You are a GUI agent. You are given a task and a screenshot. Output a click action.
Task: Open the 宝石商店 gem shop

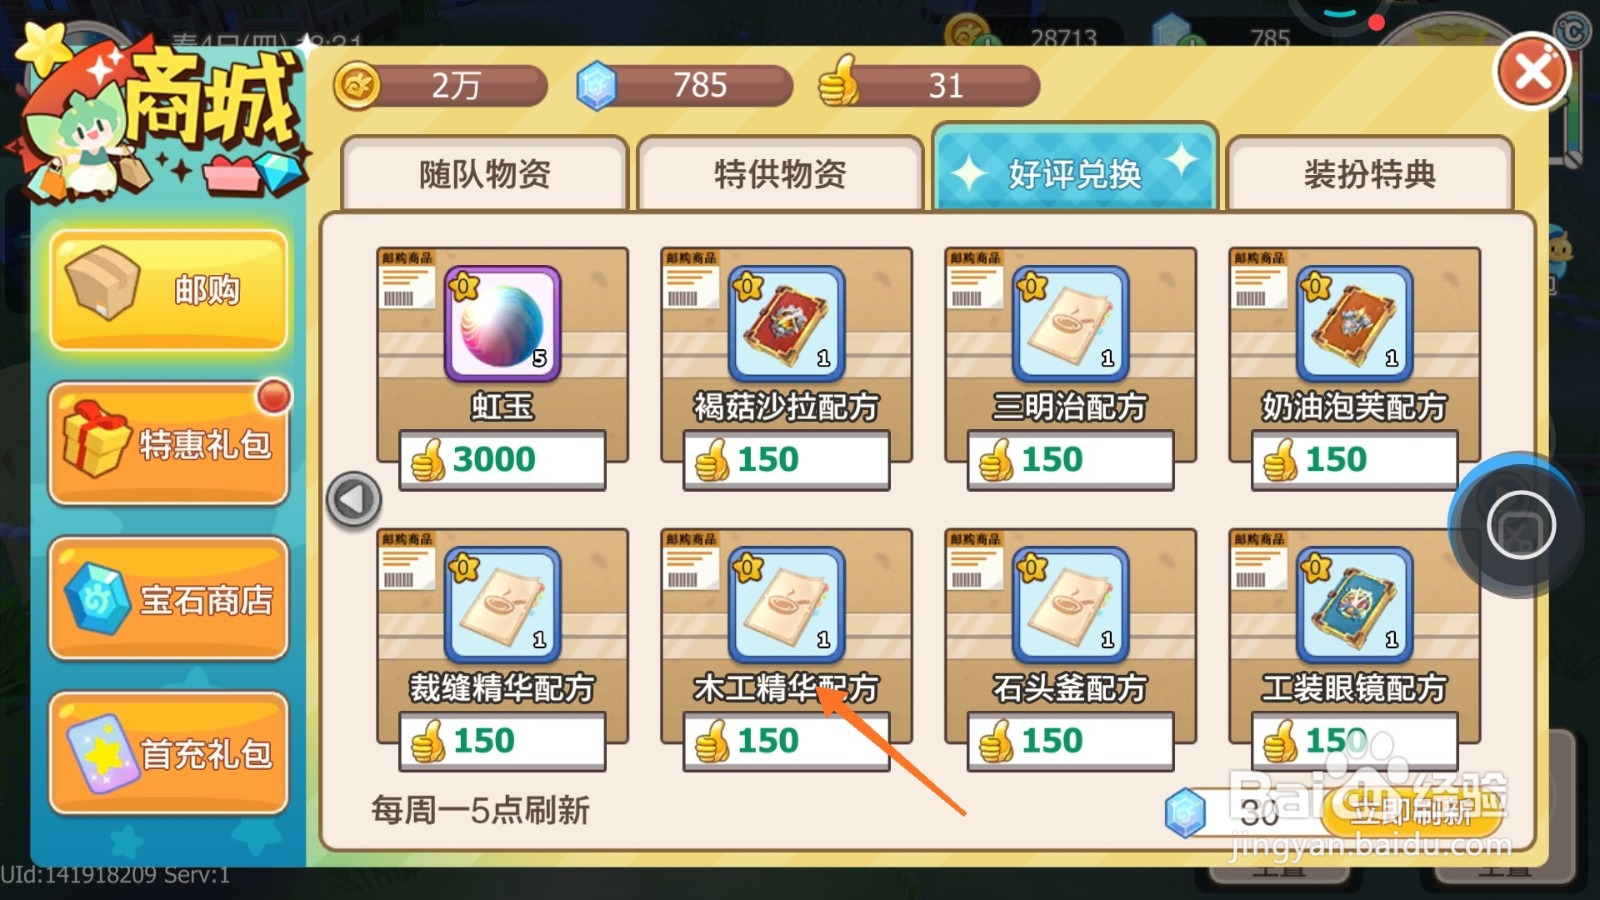pyautogui.click(x=168, y=599)
